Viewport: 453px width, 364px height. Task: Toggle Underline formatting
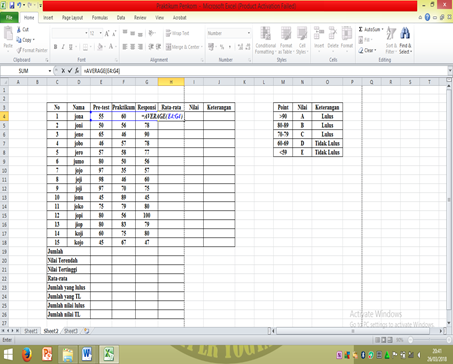70,47
